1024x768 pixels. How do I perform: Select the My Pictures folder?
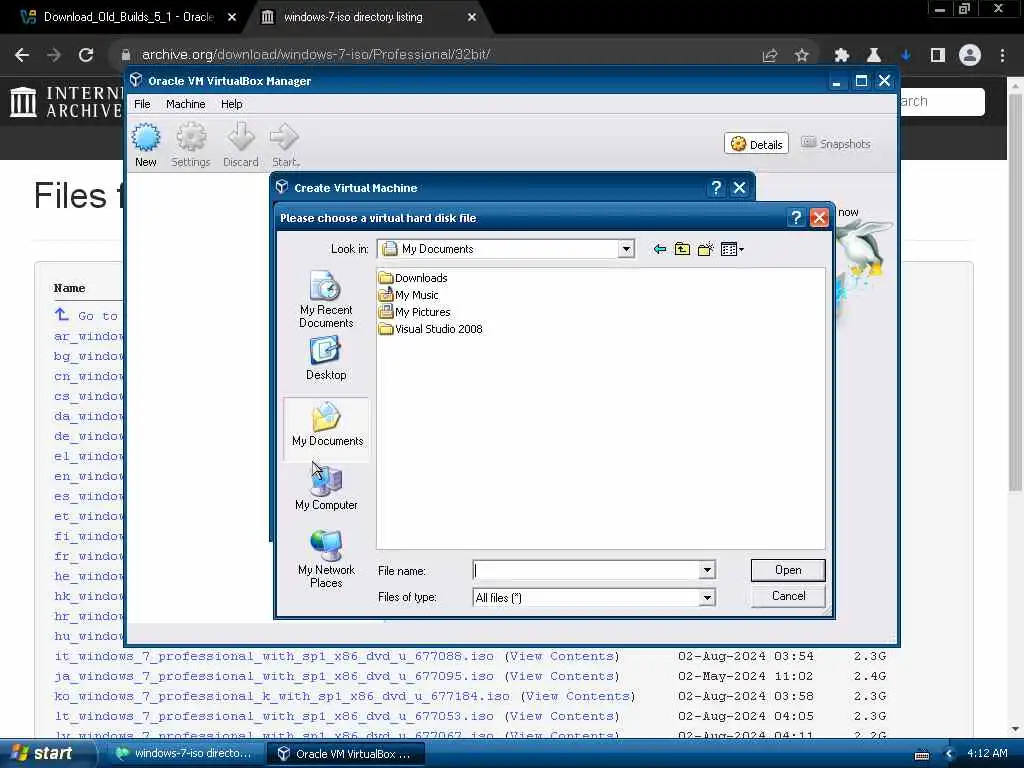pyautogui.click(x=415, y=312)
